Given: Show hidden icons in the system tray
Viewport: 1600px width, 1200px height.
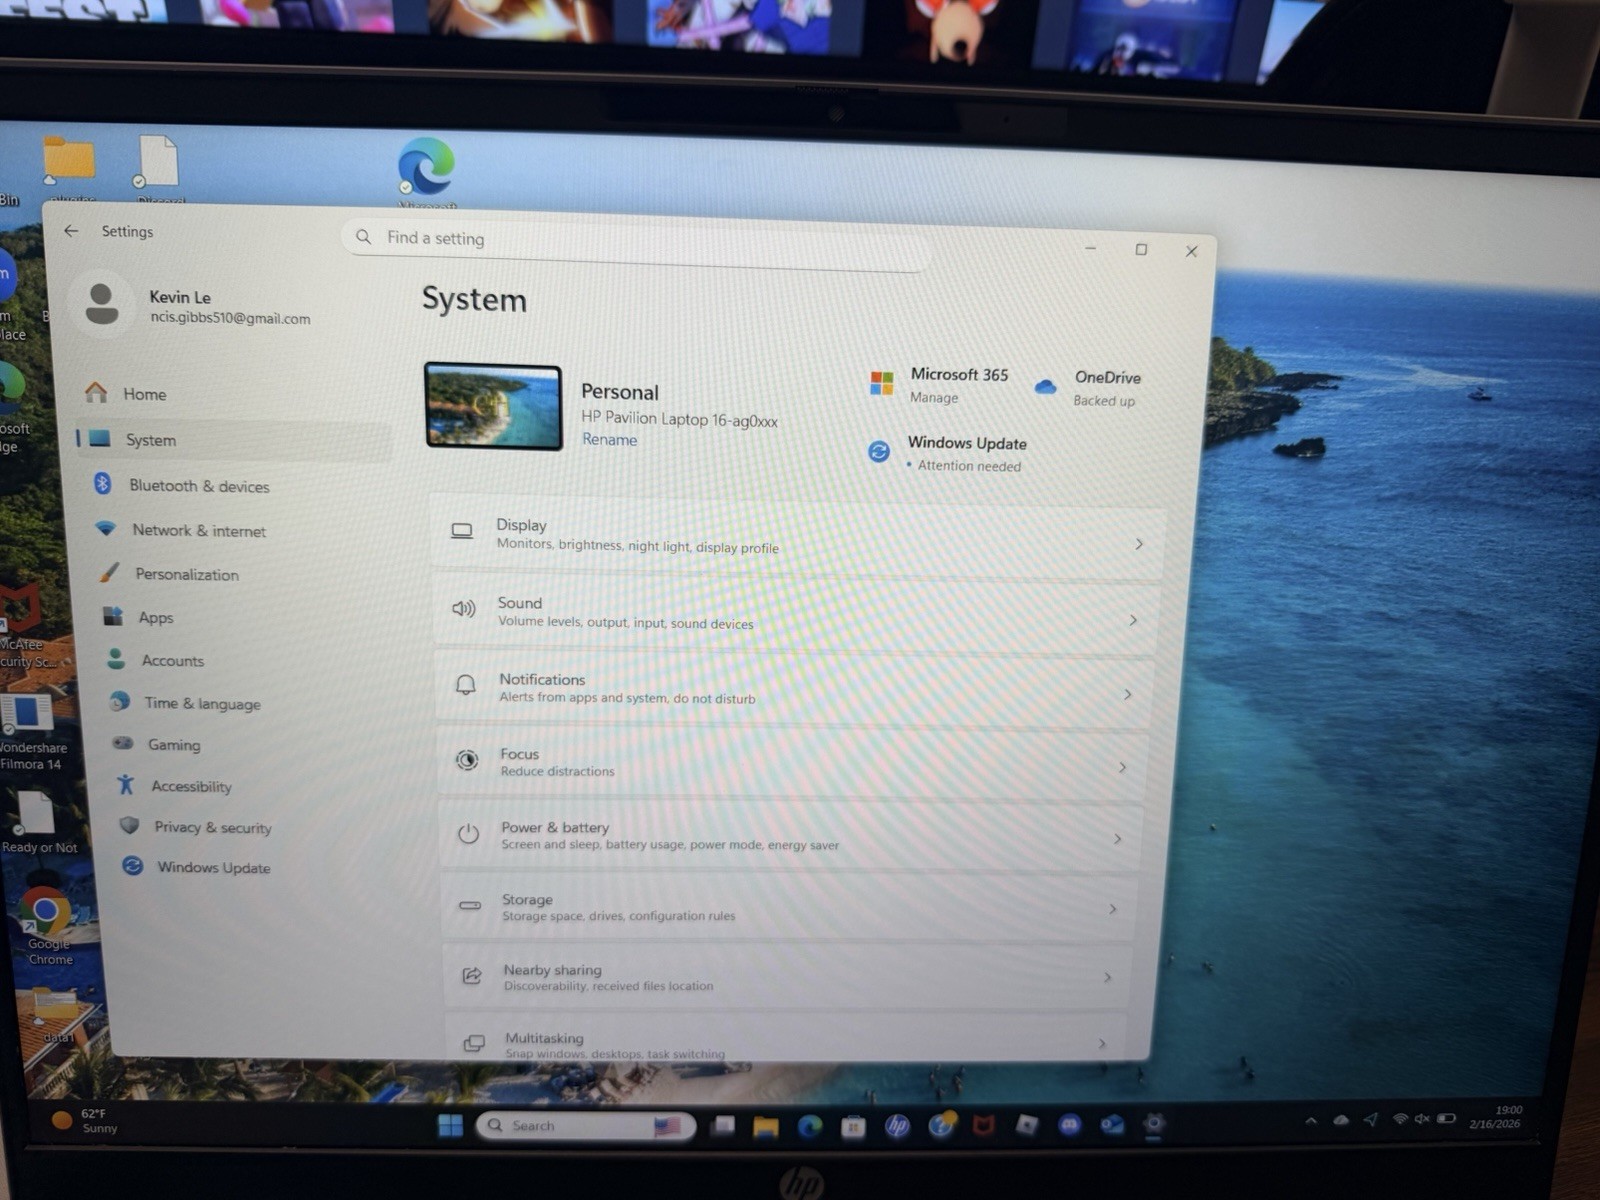Looking at the screenshot, I should (x=1311, y=1121).
